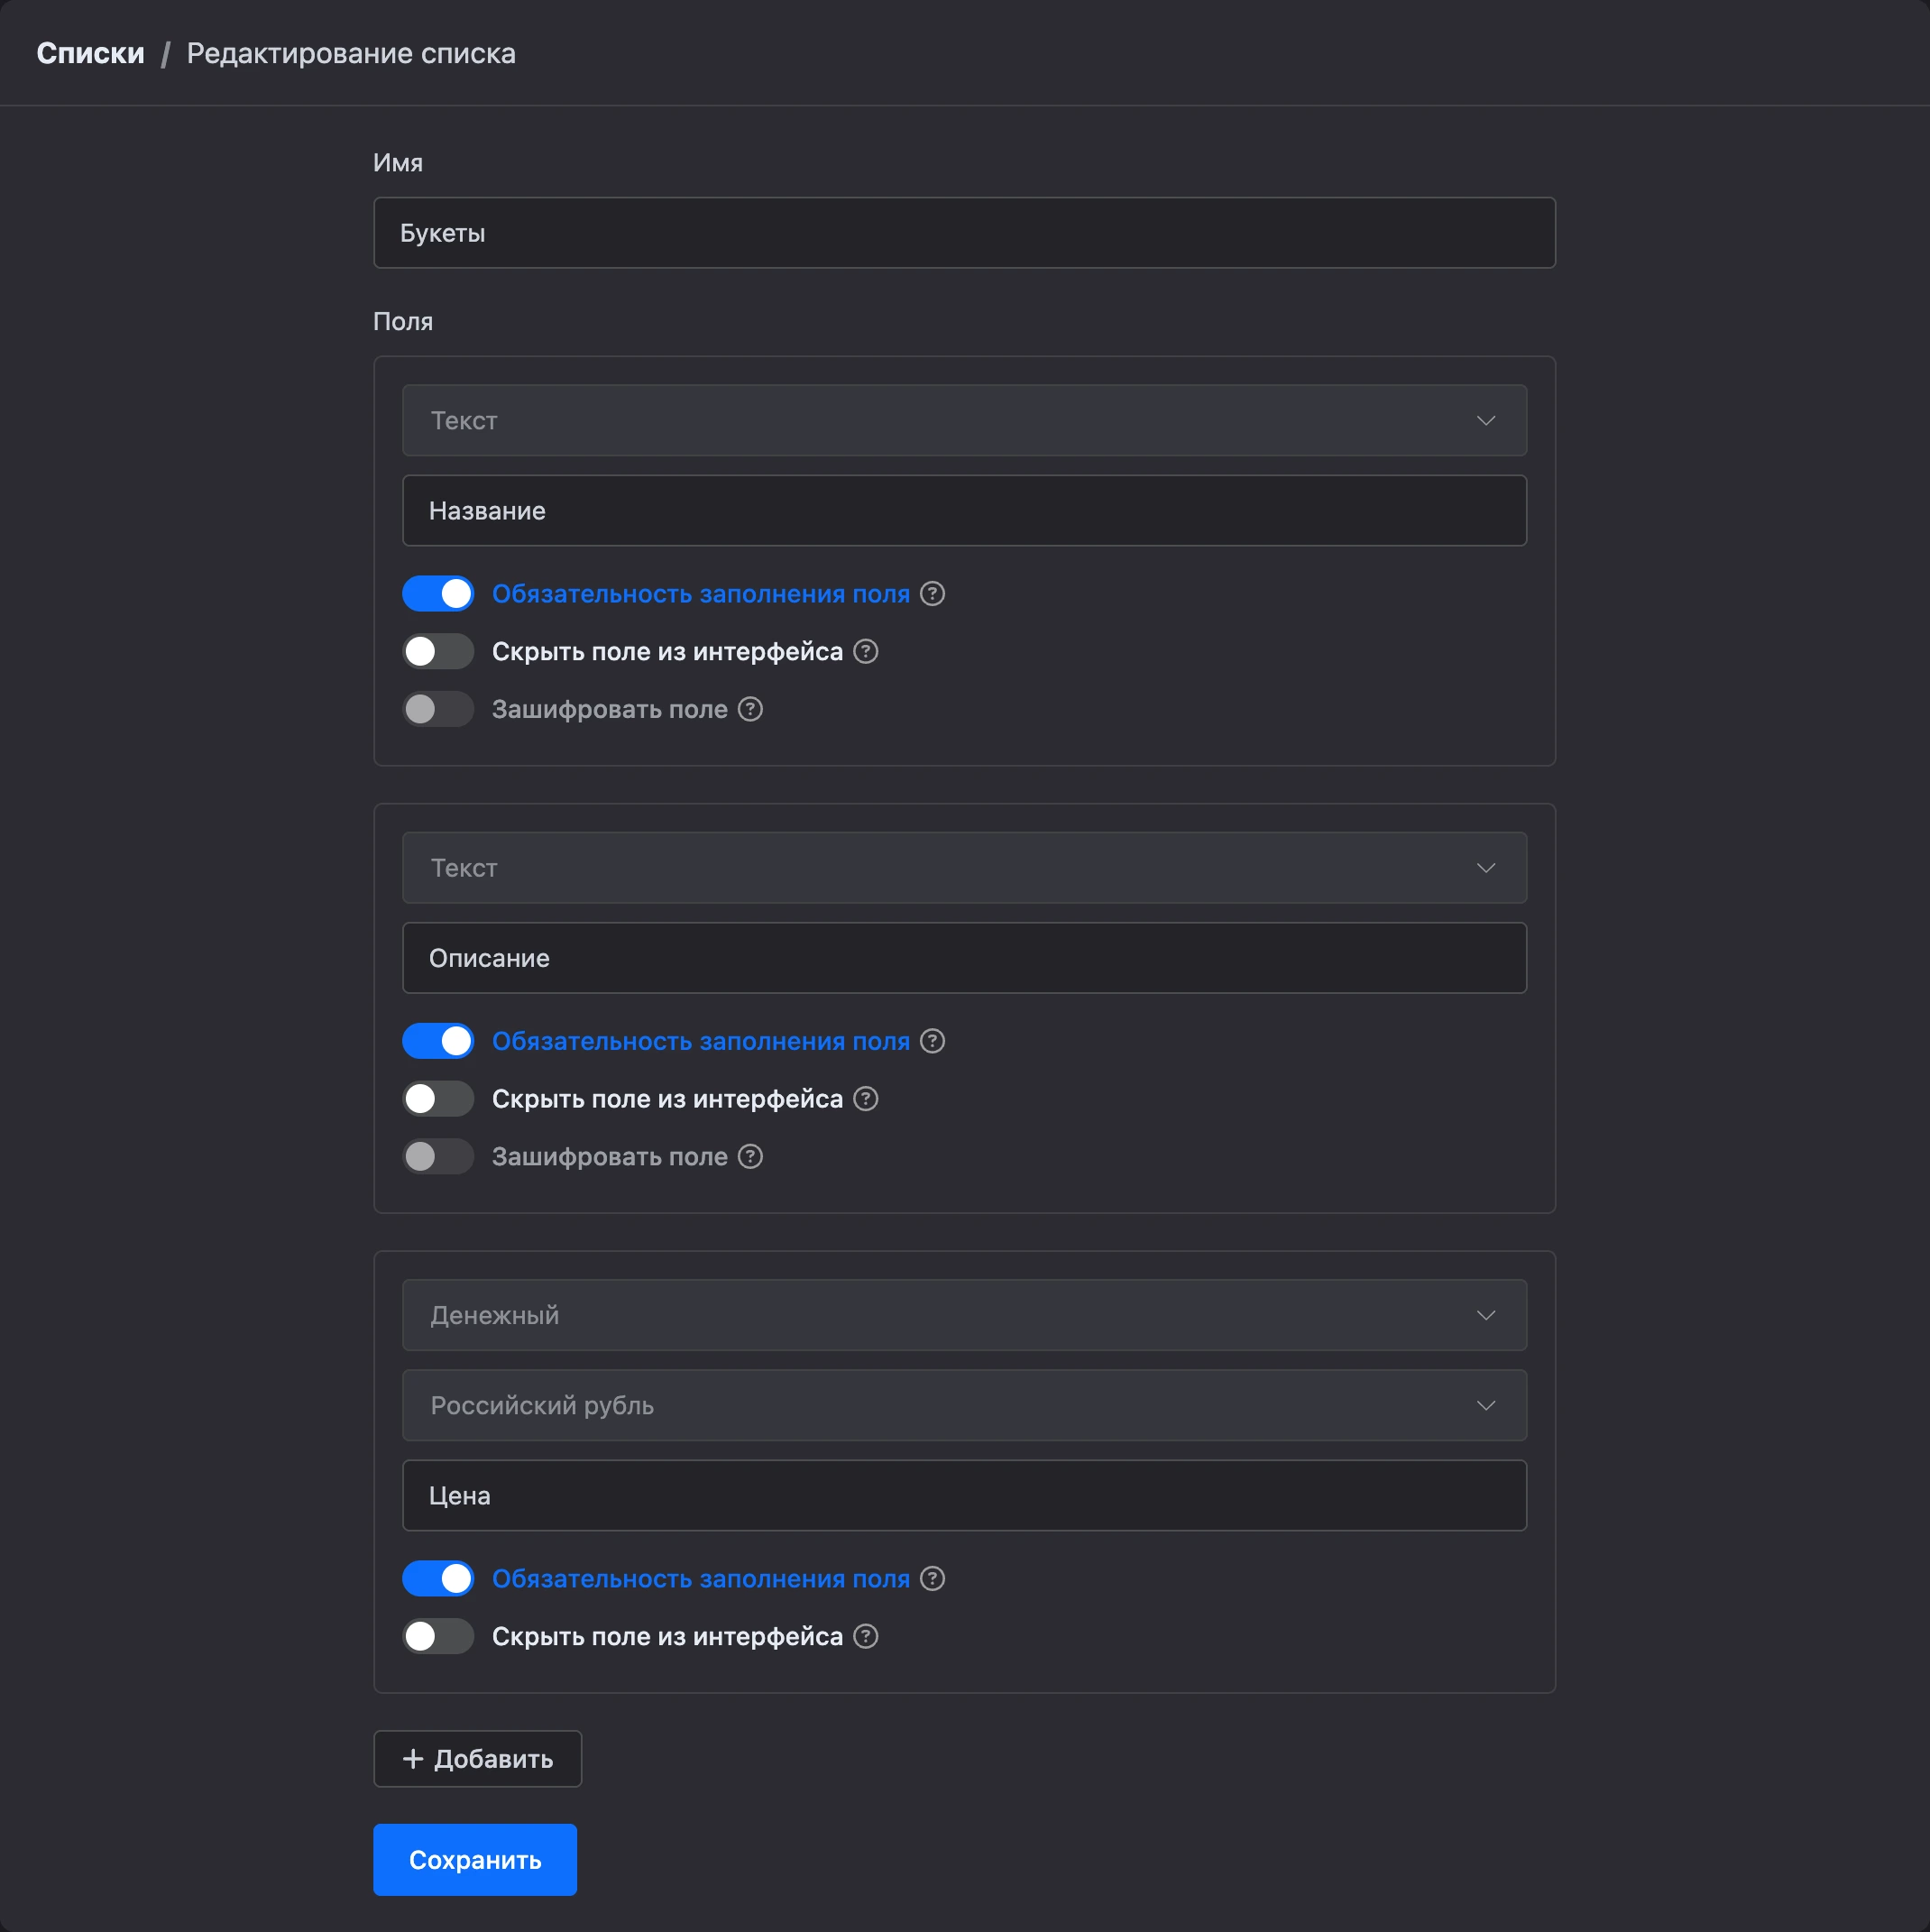
Task: Toggle encrypt-field switch under Название
Action: (x=438, y=710)
